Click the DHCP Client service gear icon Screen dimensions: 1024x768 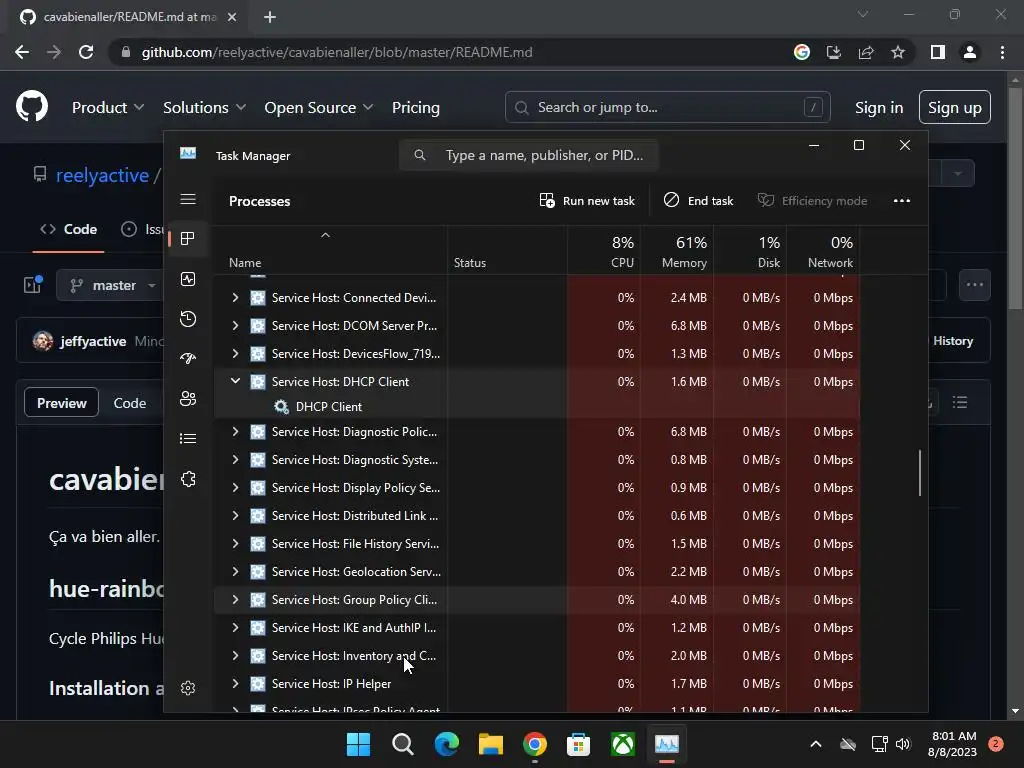tap(281, 407)
